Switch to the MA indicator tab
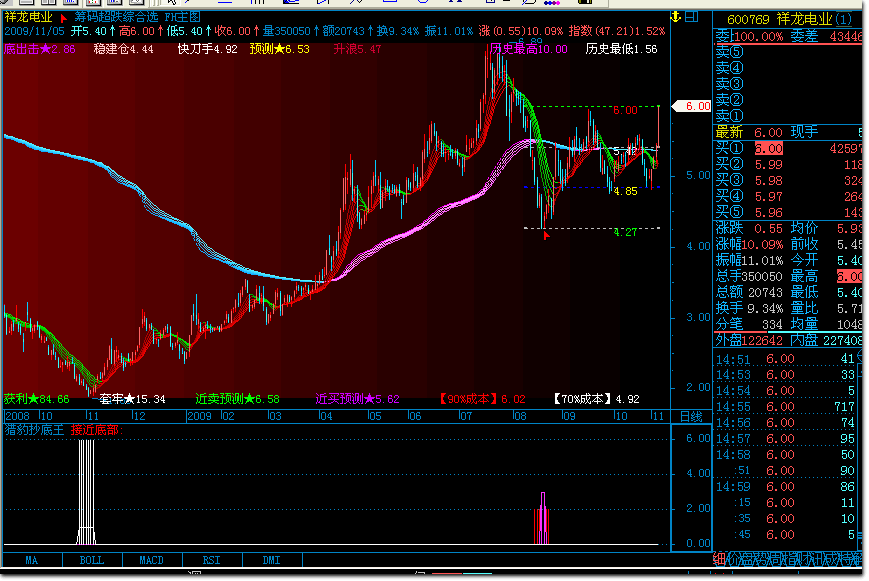The width and height of the screenshot is (869, 581). pyautogui.click(x=32, y=560)
